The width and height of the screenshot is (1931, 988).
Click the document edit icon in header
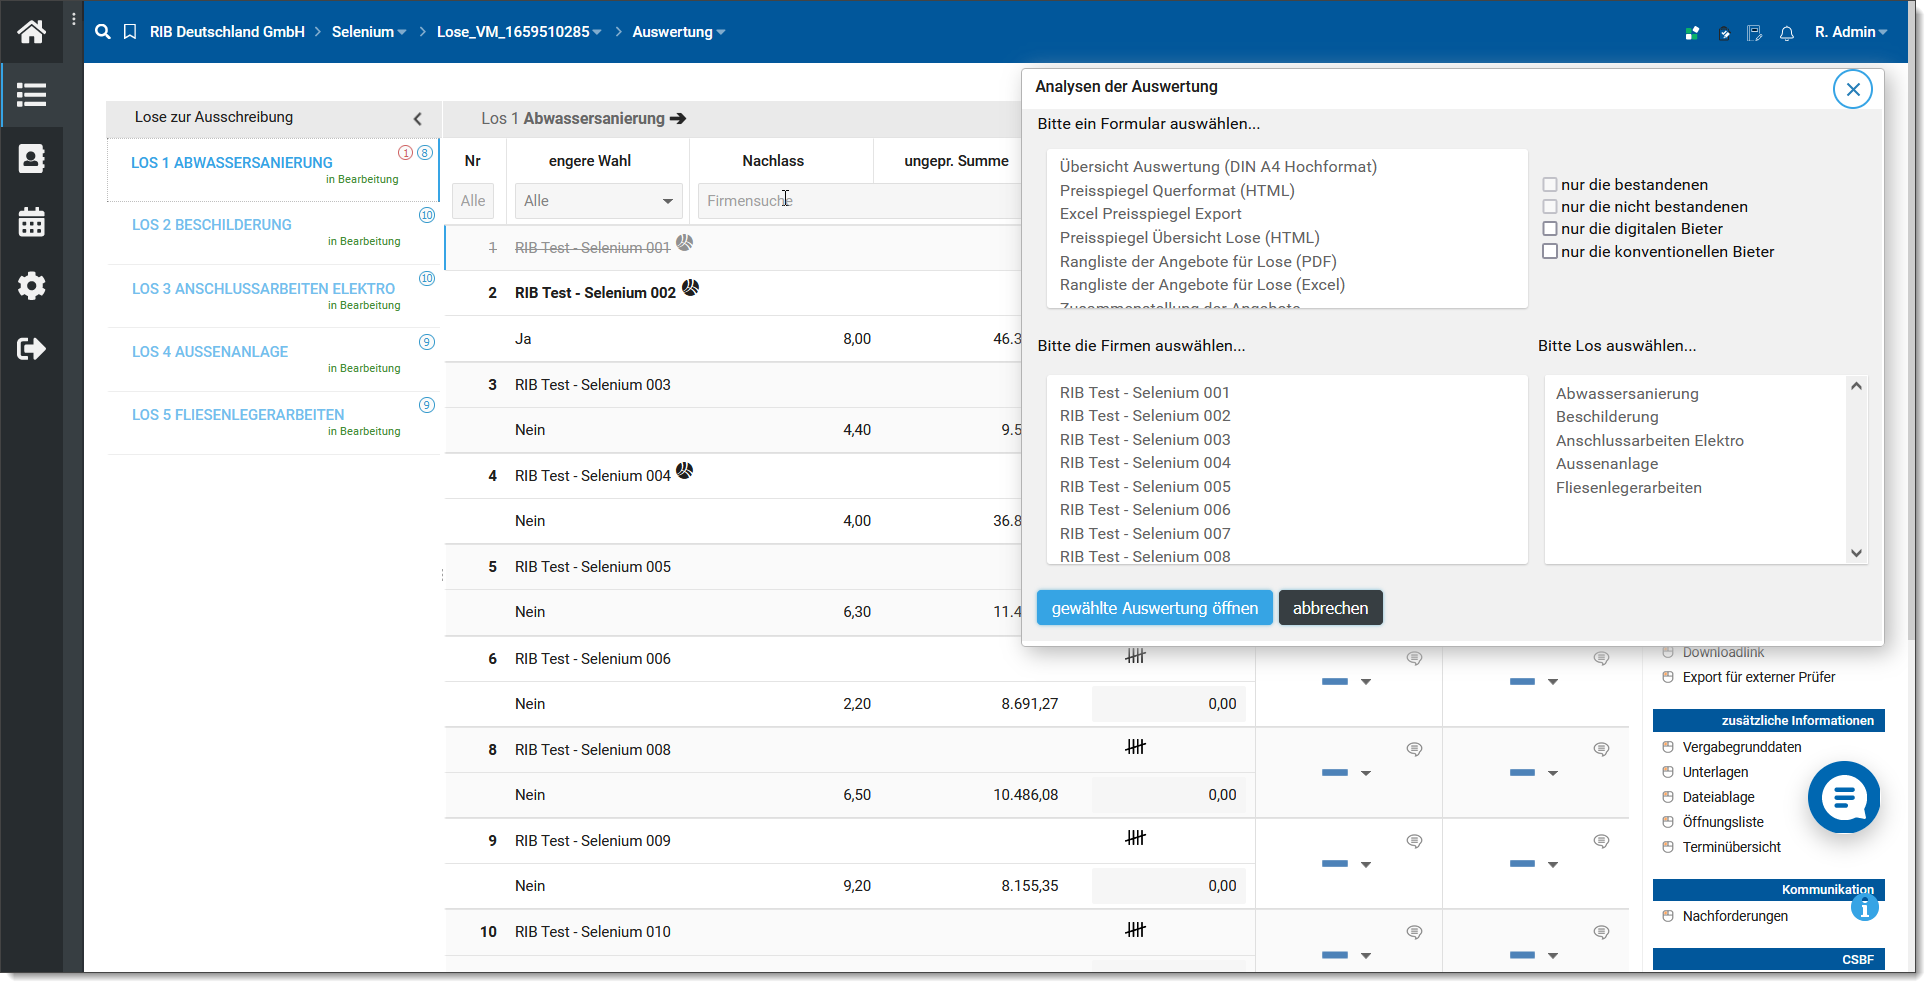point(1755,33)
